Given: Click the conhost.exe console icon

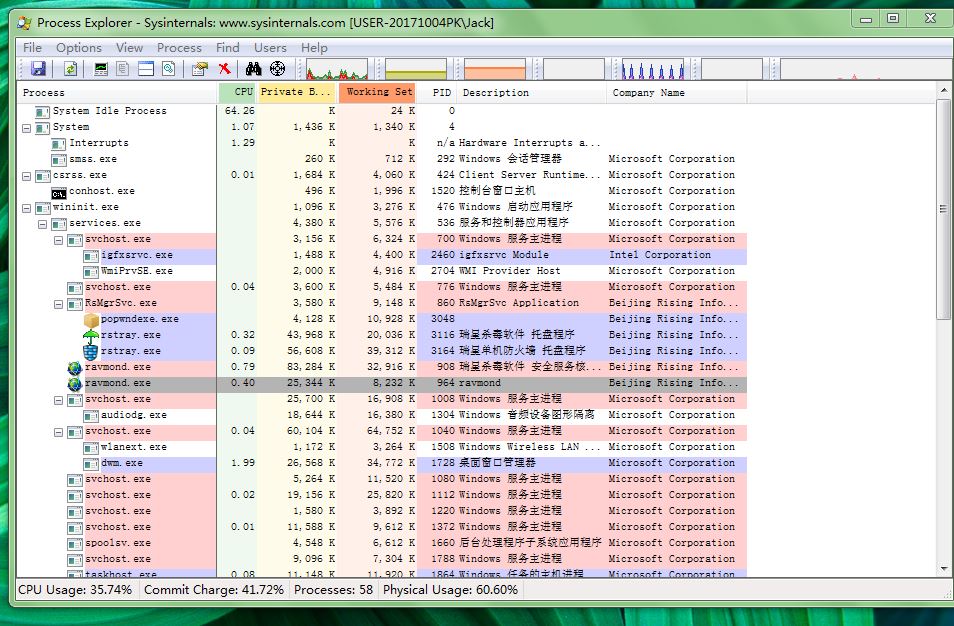Looking at the screenshot, I should click(x=59, y=191).
